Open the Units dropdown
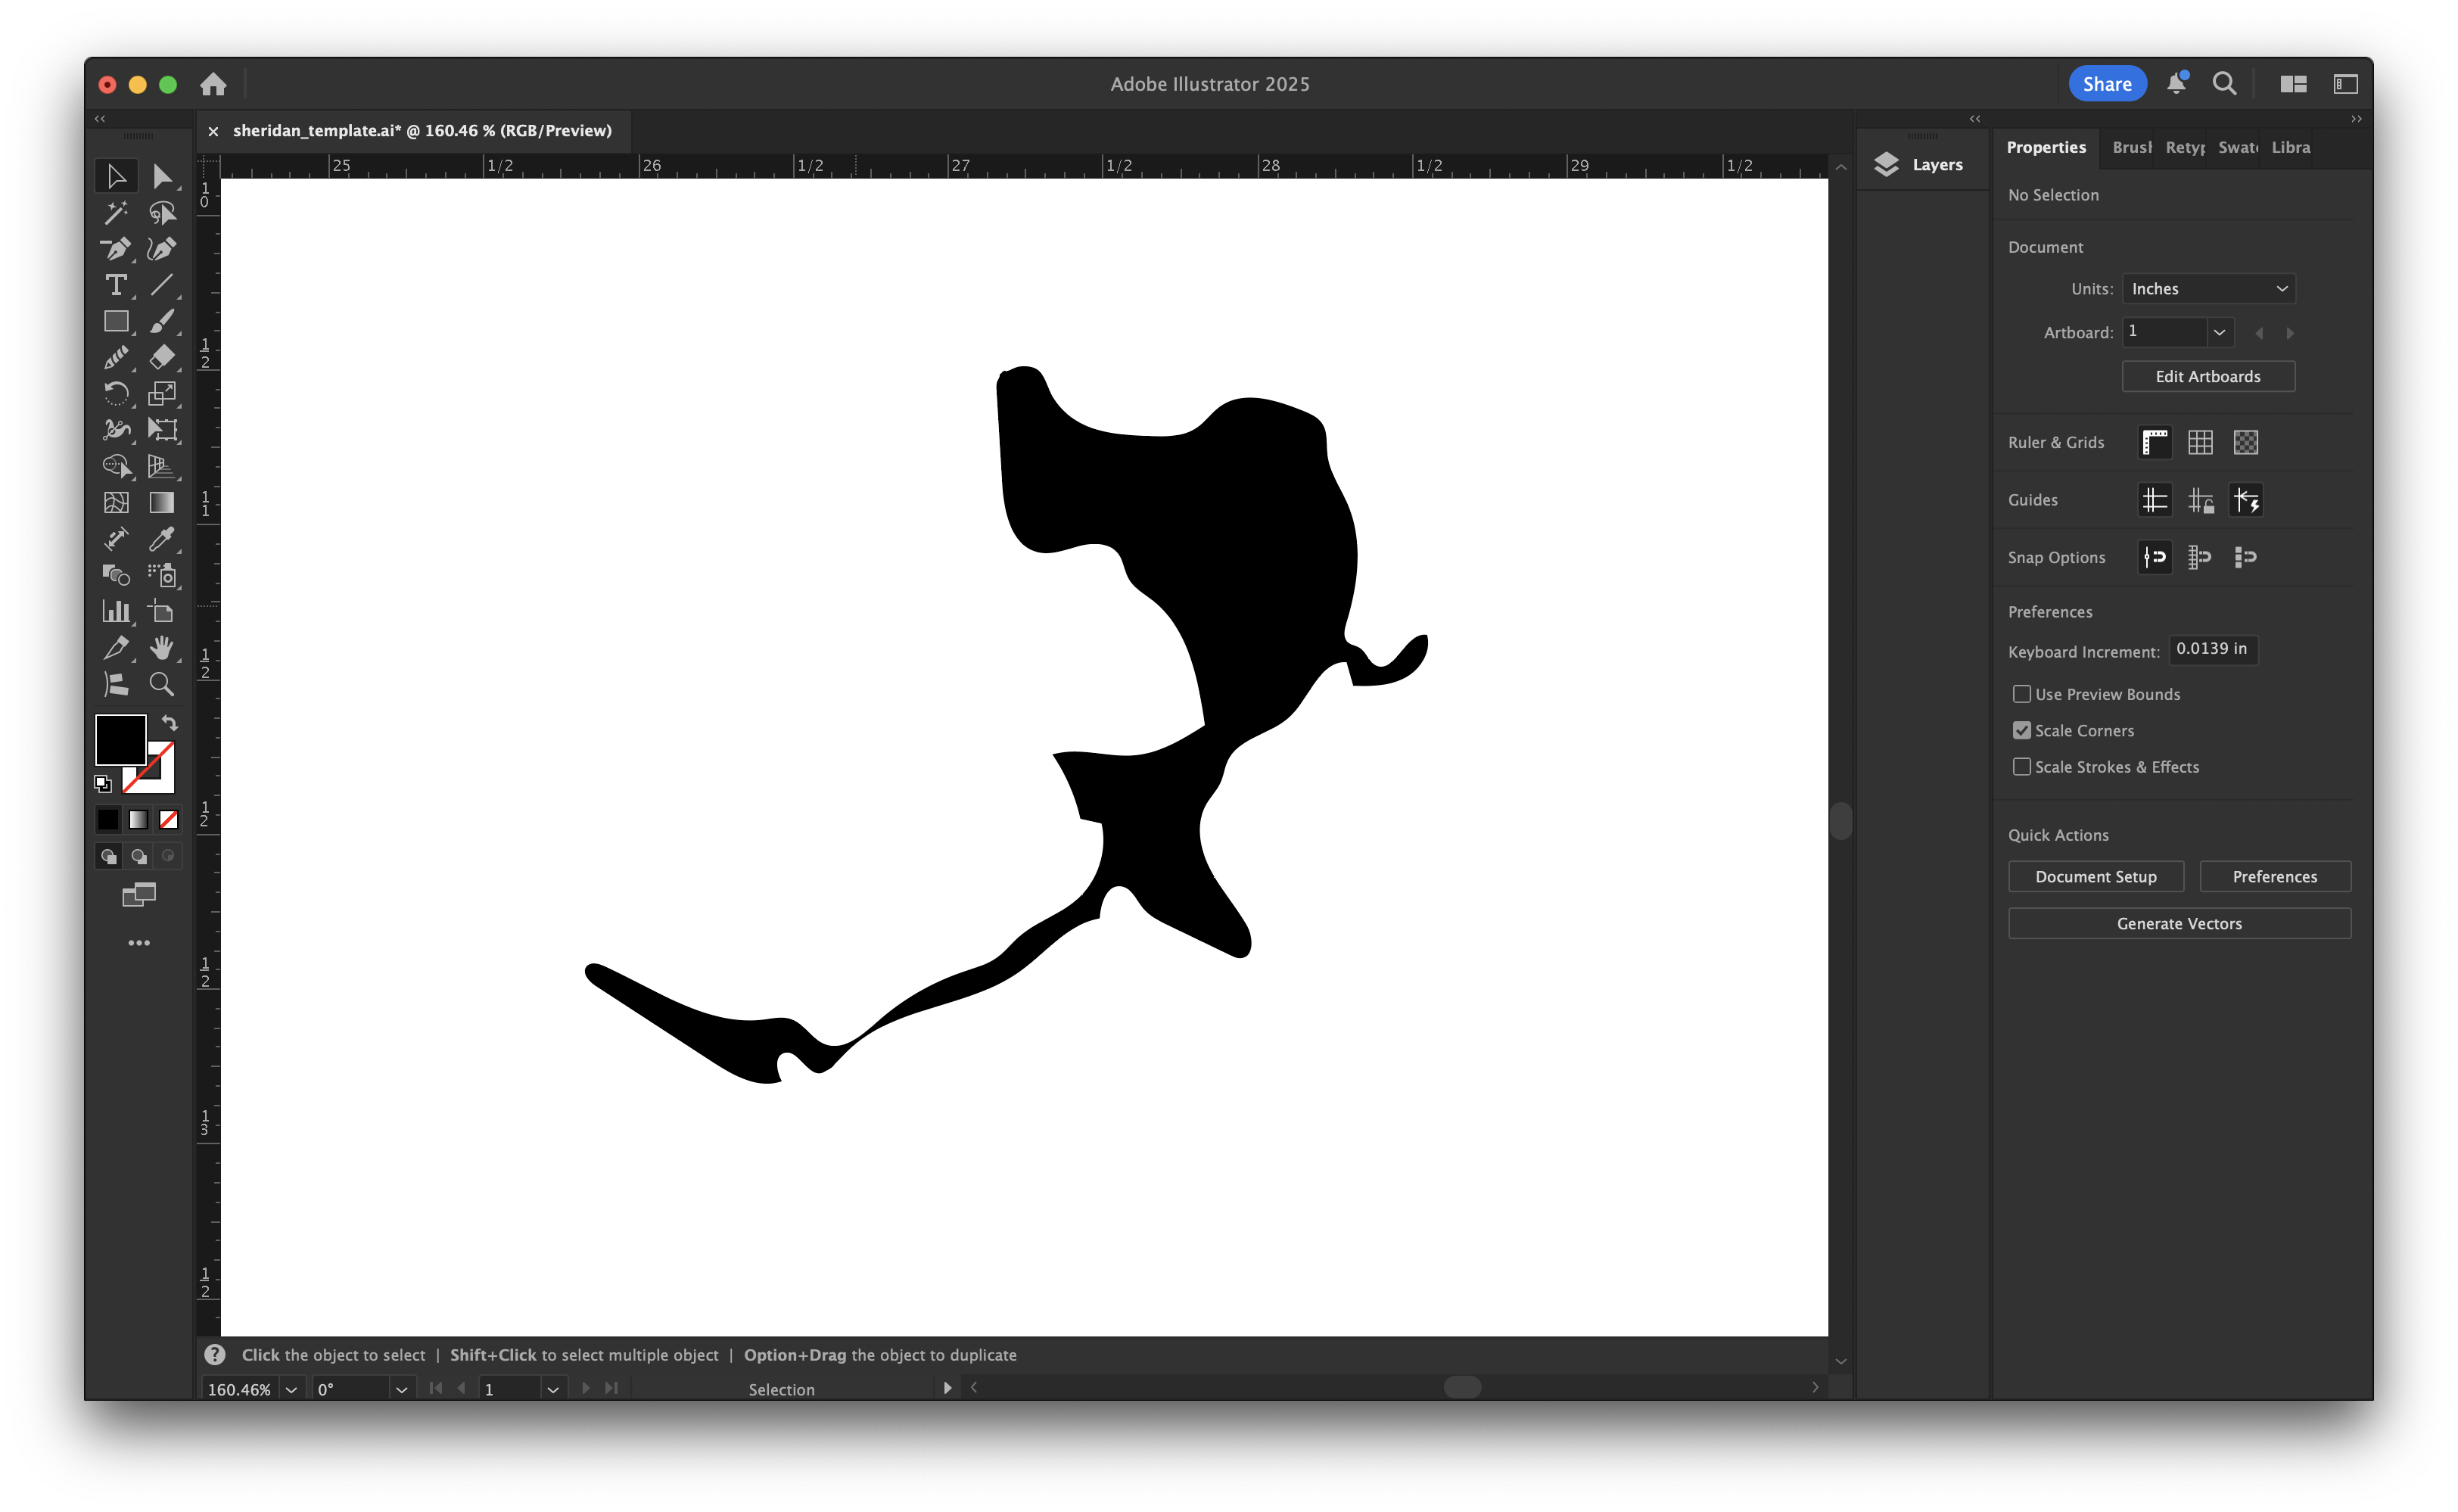This screenshot has height=1512, width=2458. pos(2208,288)
